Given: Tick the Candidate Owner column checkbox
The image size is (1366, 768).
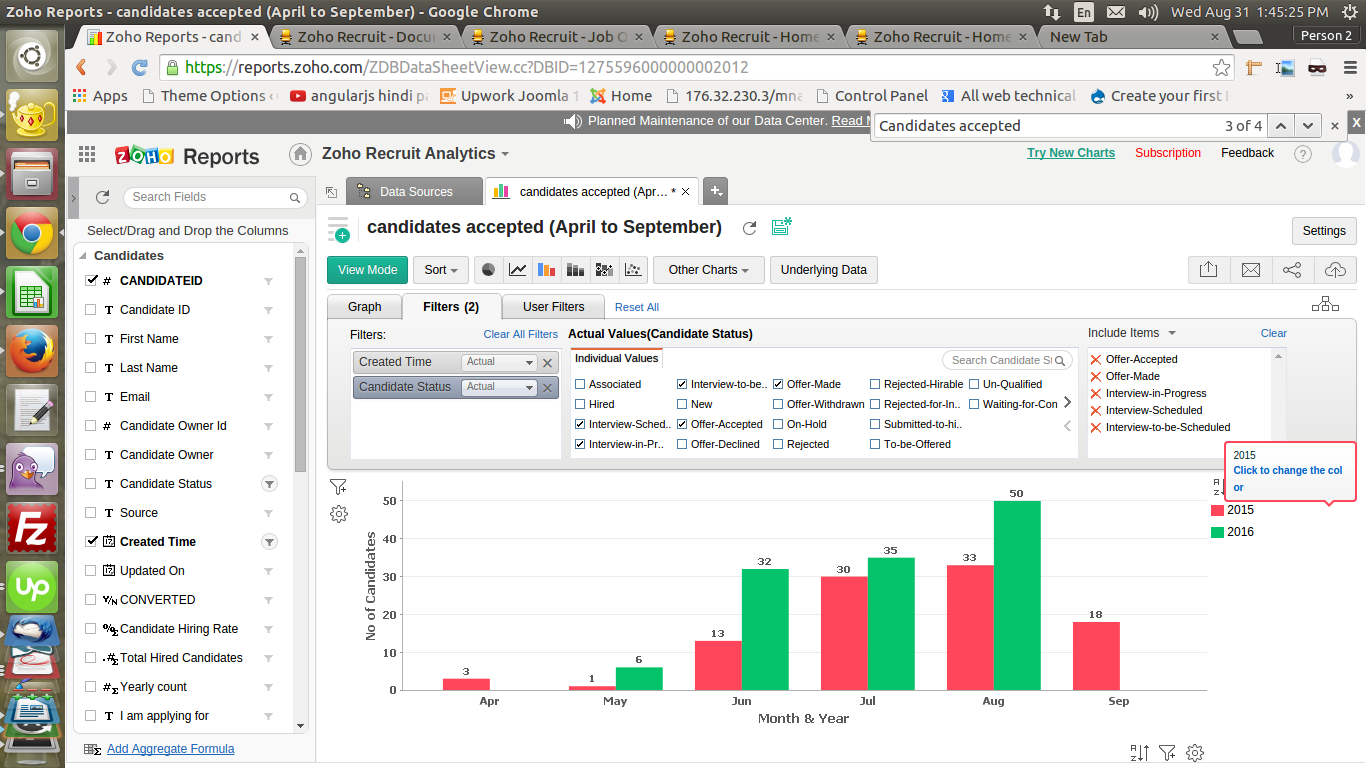Looking at the screenshot, I should [x=91, y=455].
